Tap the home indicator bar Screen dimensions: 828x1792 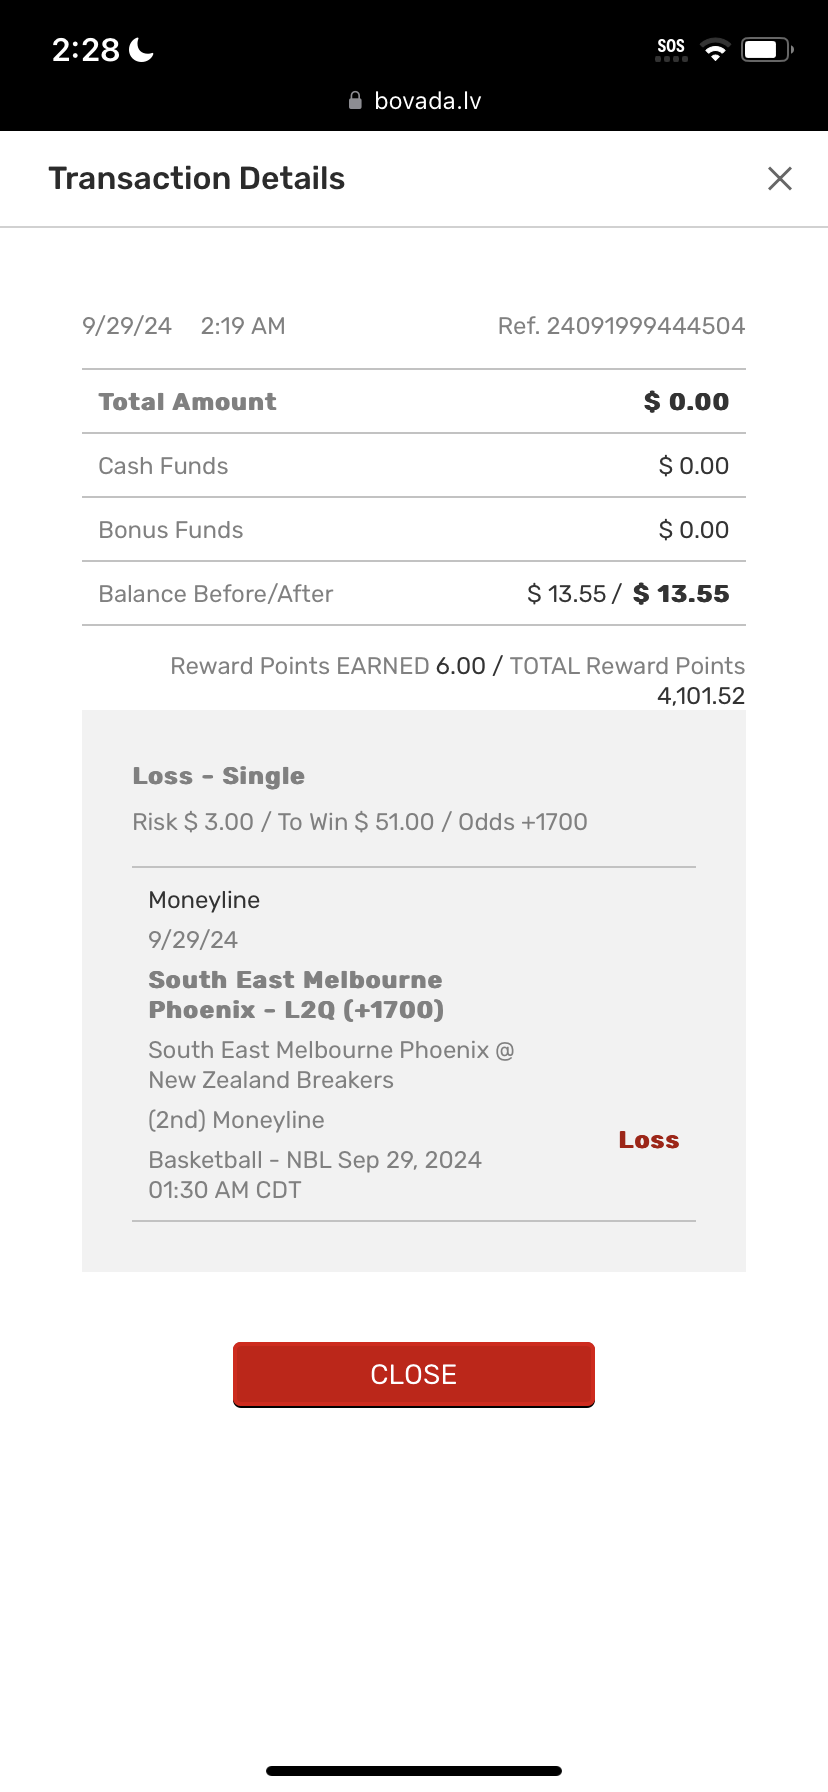click(x=414, y=1771)
